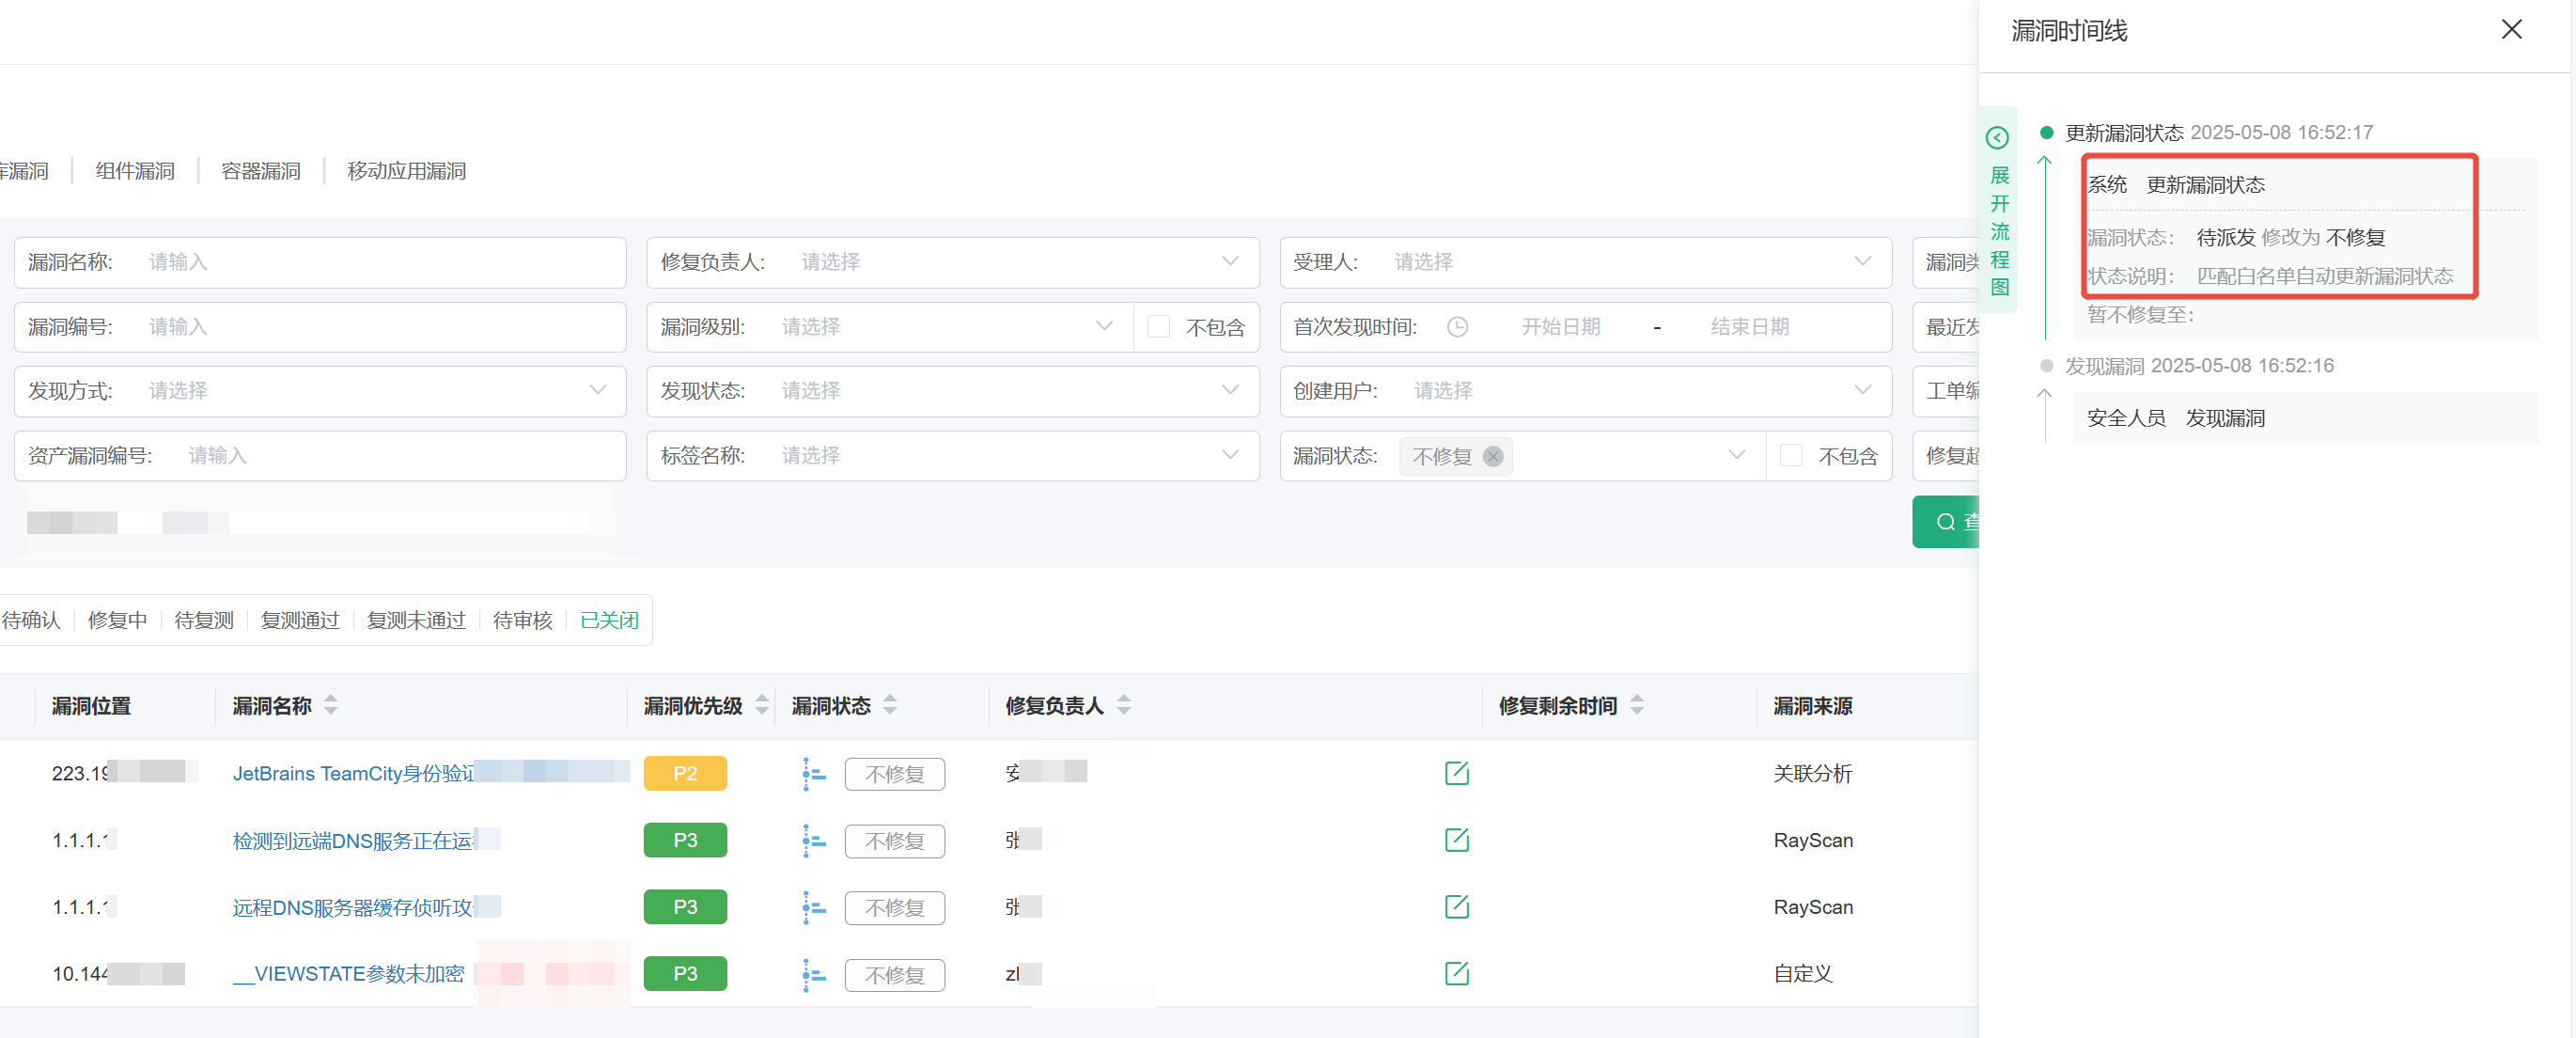Switch to 组件漏洞 tab
This screenshot has width=2576, height=1038.
(x=135, y=171)
